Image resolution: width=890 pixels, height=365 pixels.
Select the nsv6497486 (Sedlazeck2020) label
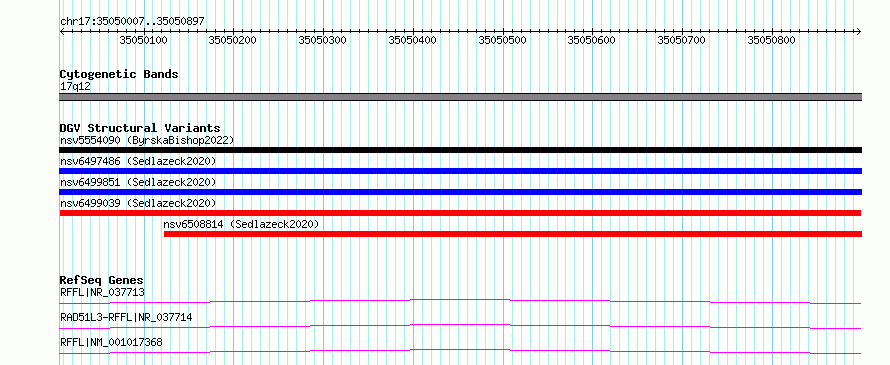click(x=138, y=161)
